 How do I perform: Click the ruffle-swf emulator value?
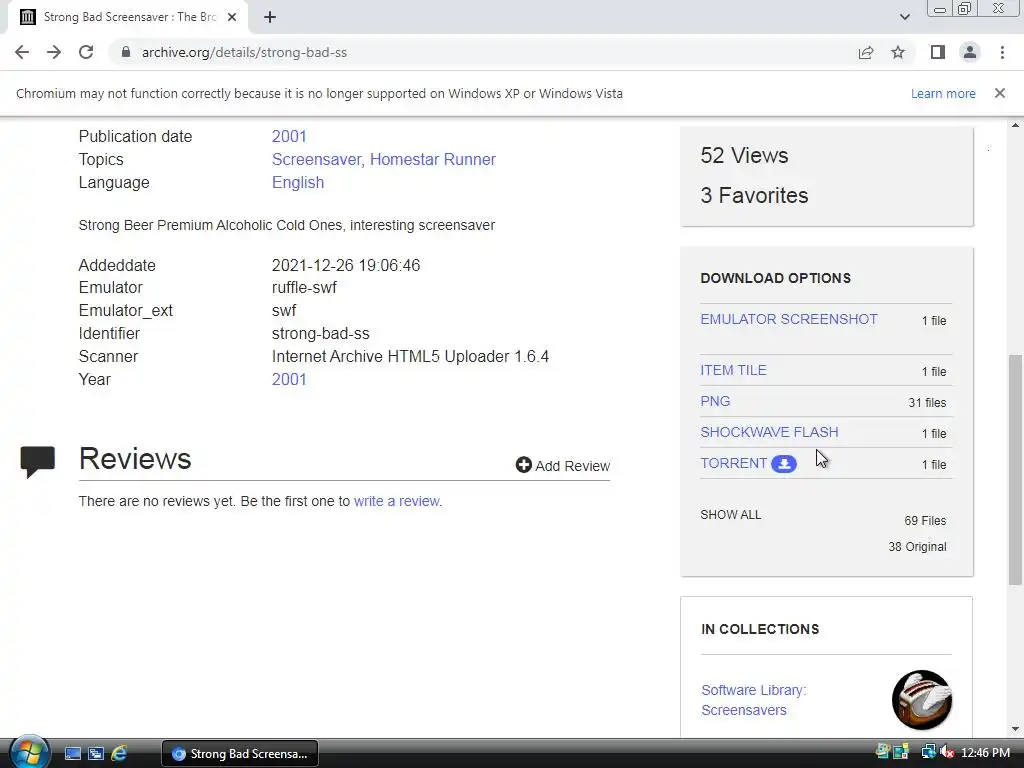click(x=304, y=287)
